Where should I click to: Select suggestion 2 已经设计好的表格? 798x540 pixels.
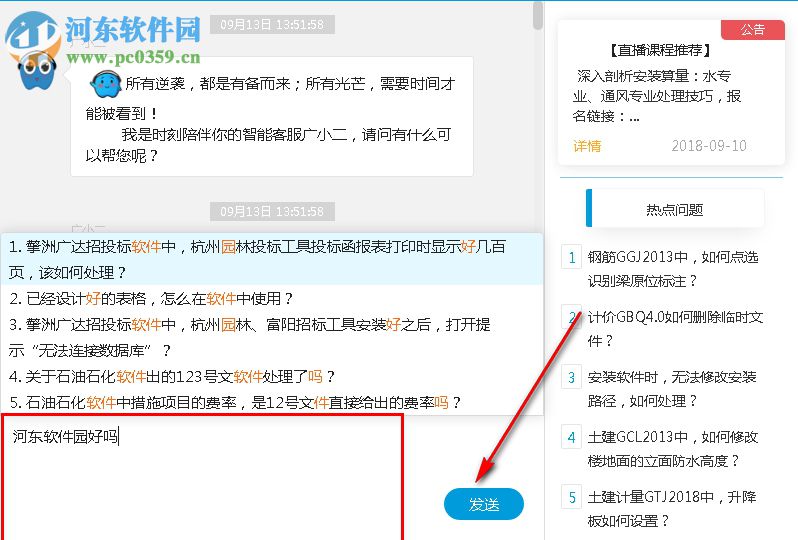[x=272, y=298]
